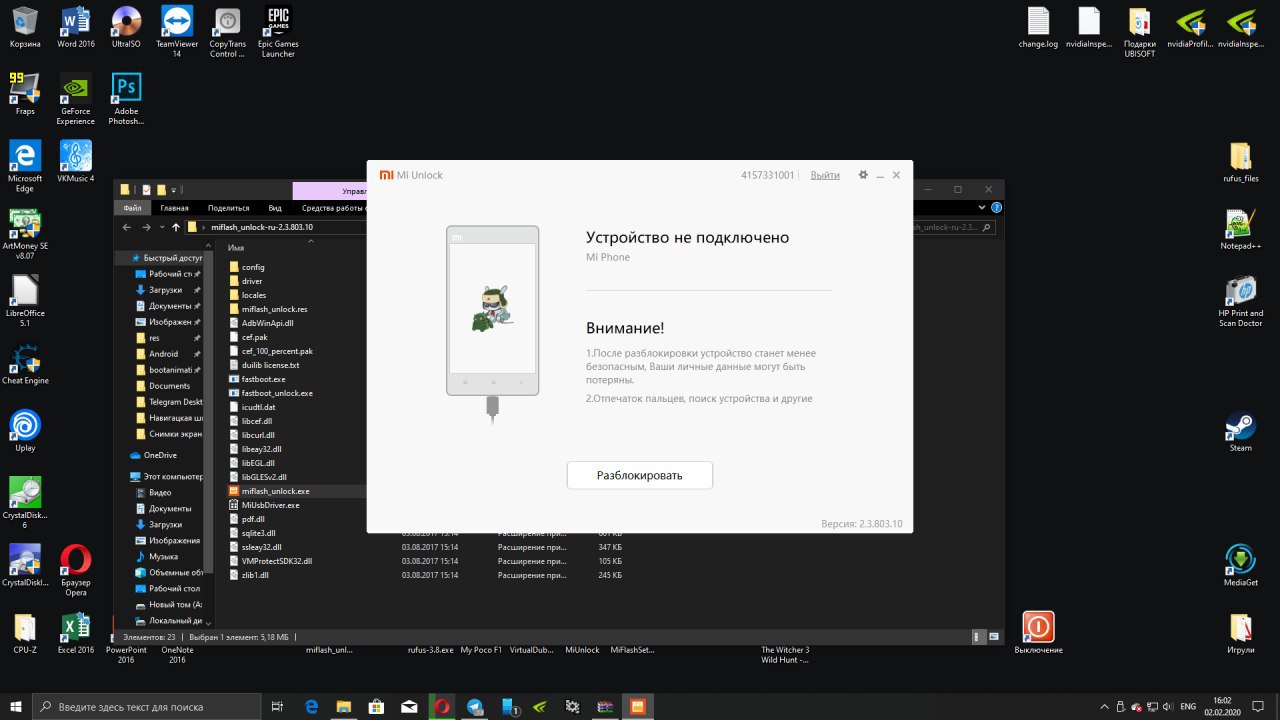Open the rufus_files desktop folder
The width and height of the screenshot is (1280, 720).
1241,162
